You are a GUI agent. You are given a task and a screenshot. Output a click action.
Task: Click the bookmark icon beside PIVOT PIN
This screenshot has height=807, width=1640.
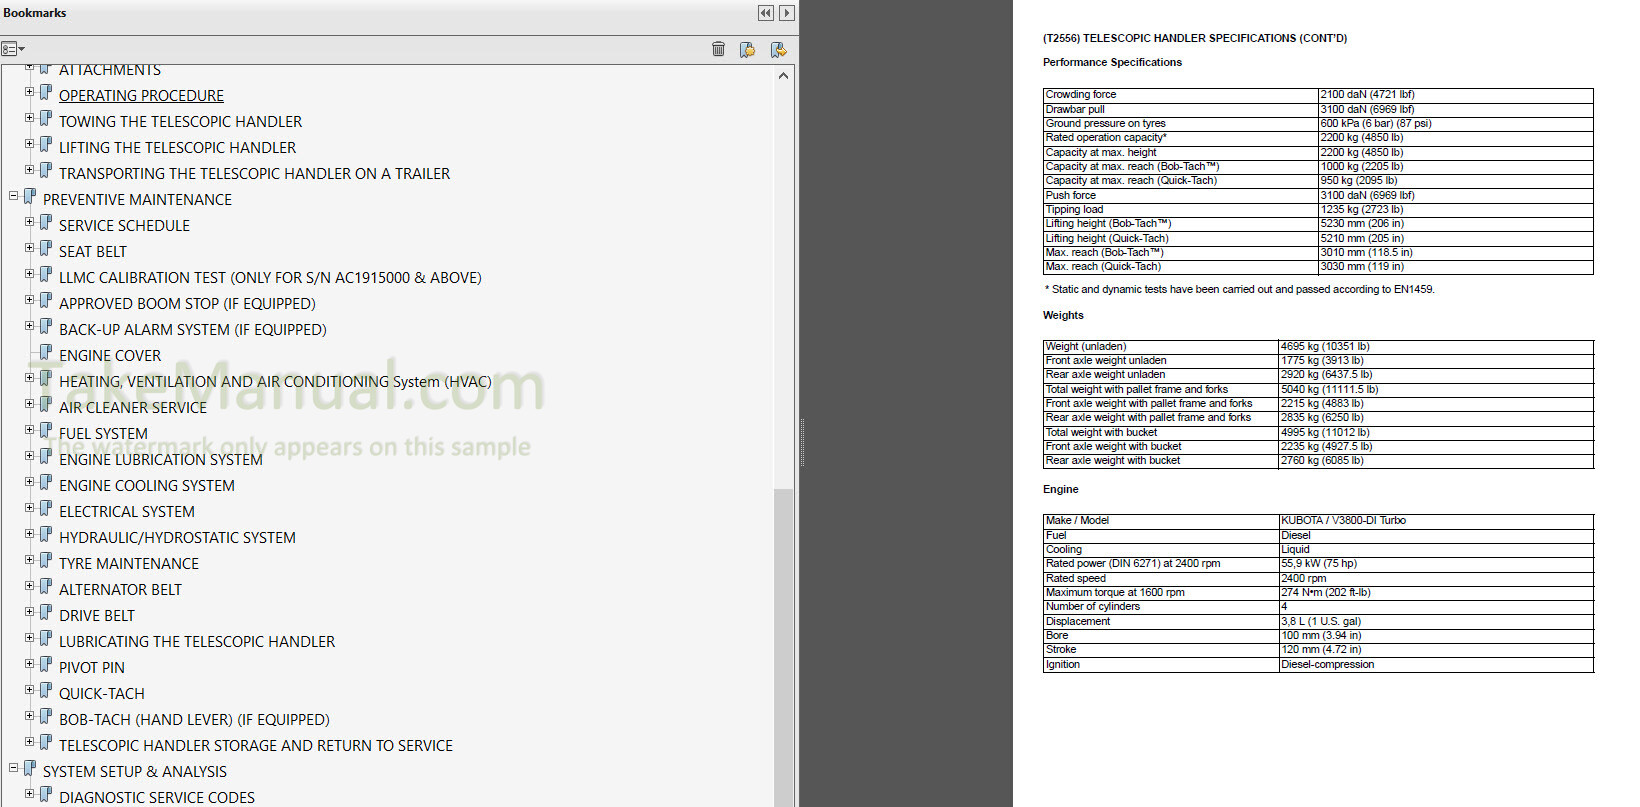pyautogui.click(x=46, y=665)
